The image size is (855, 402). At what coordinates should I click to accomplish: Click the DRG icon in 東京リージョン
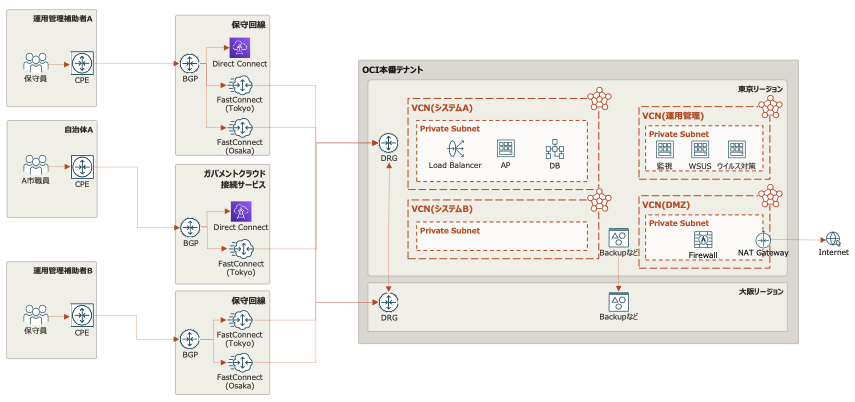388,143
